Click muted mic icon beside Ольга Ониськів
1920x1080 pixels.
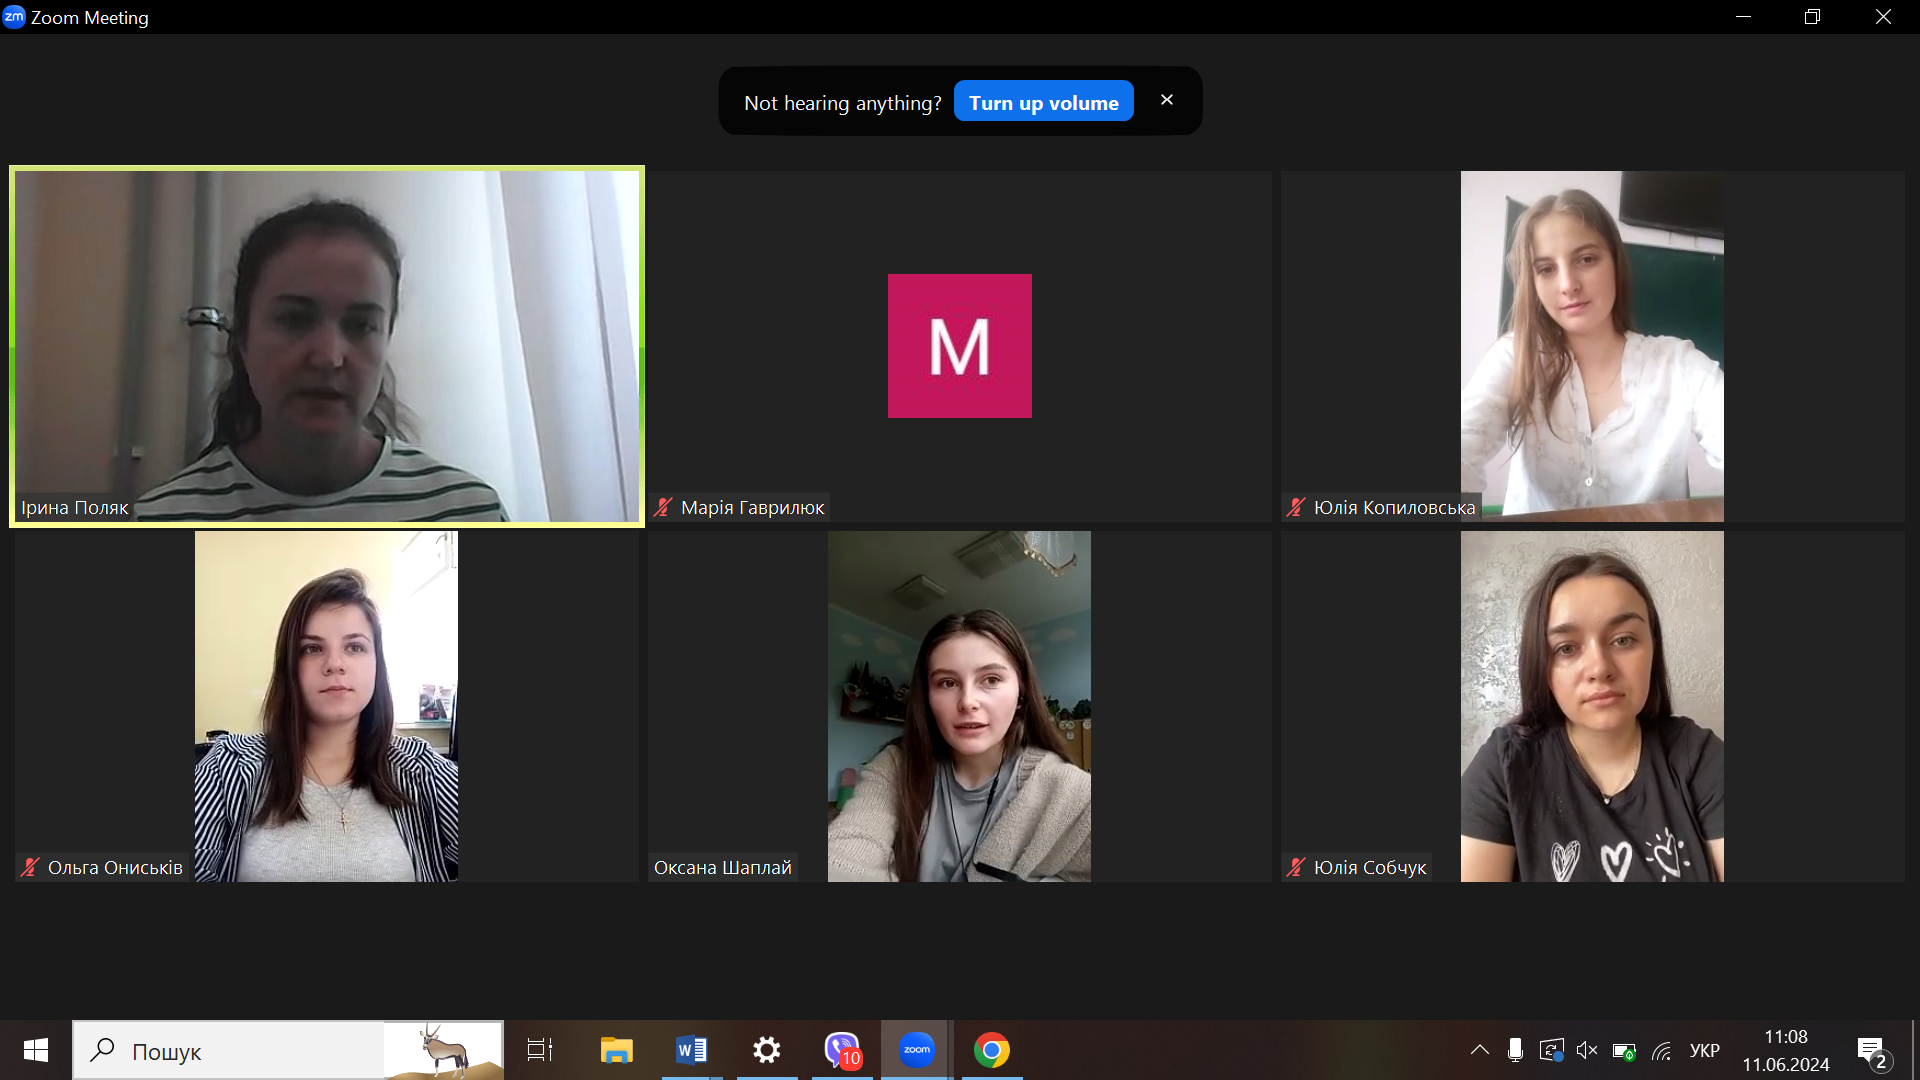(30, 868)
